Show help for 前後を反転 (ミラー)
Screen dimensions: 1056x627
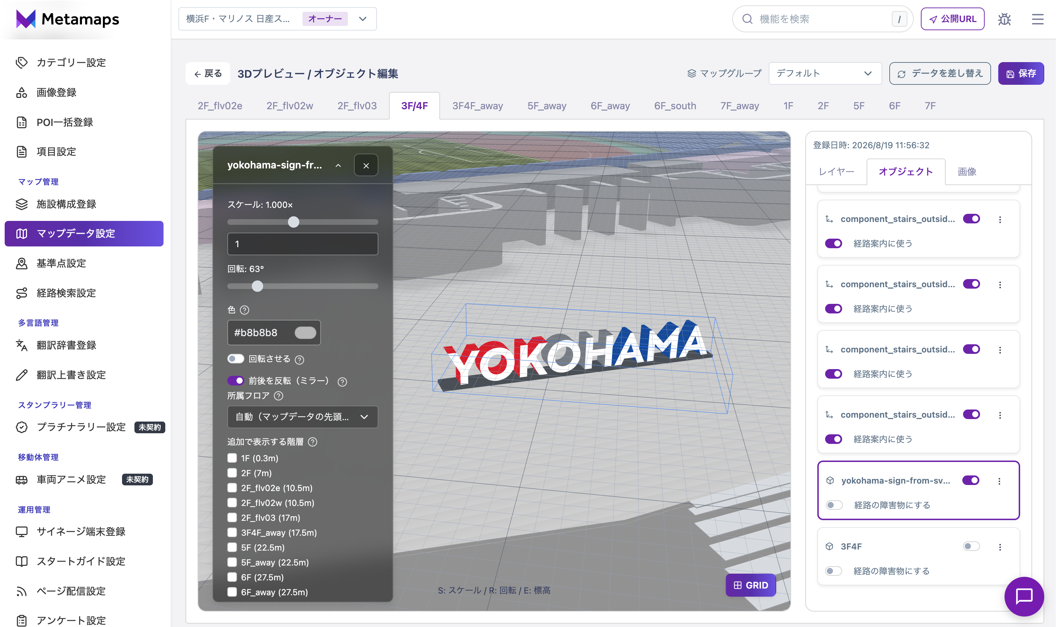point(342,382)
